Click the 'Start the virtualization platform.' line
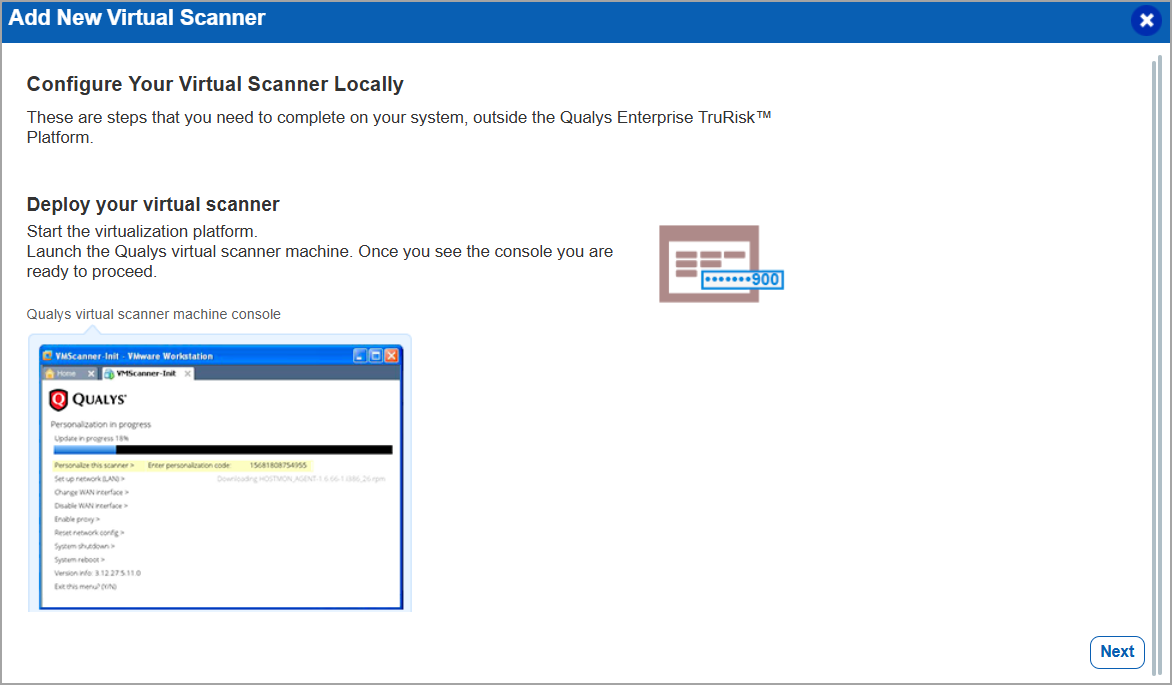Image resolution: width=1172 pixels, height=685 pixels. point(142,231)
